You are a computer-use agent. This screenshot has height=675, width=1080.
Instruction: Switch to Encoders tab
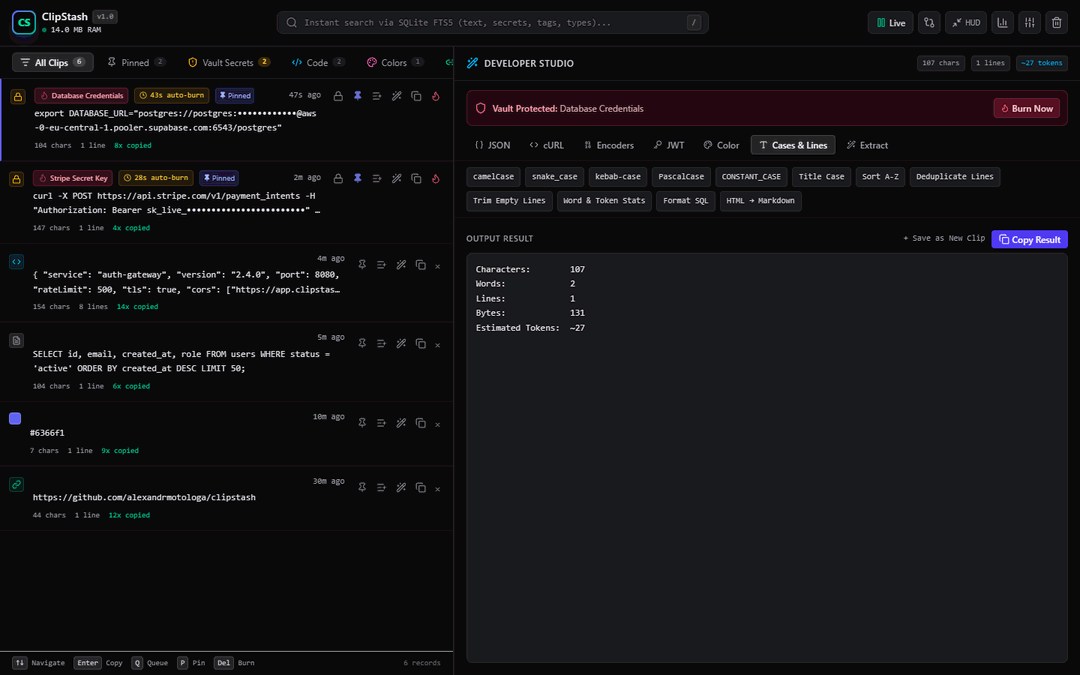(x=608, y=145)
